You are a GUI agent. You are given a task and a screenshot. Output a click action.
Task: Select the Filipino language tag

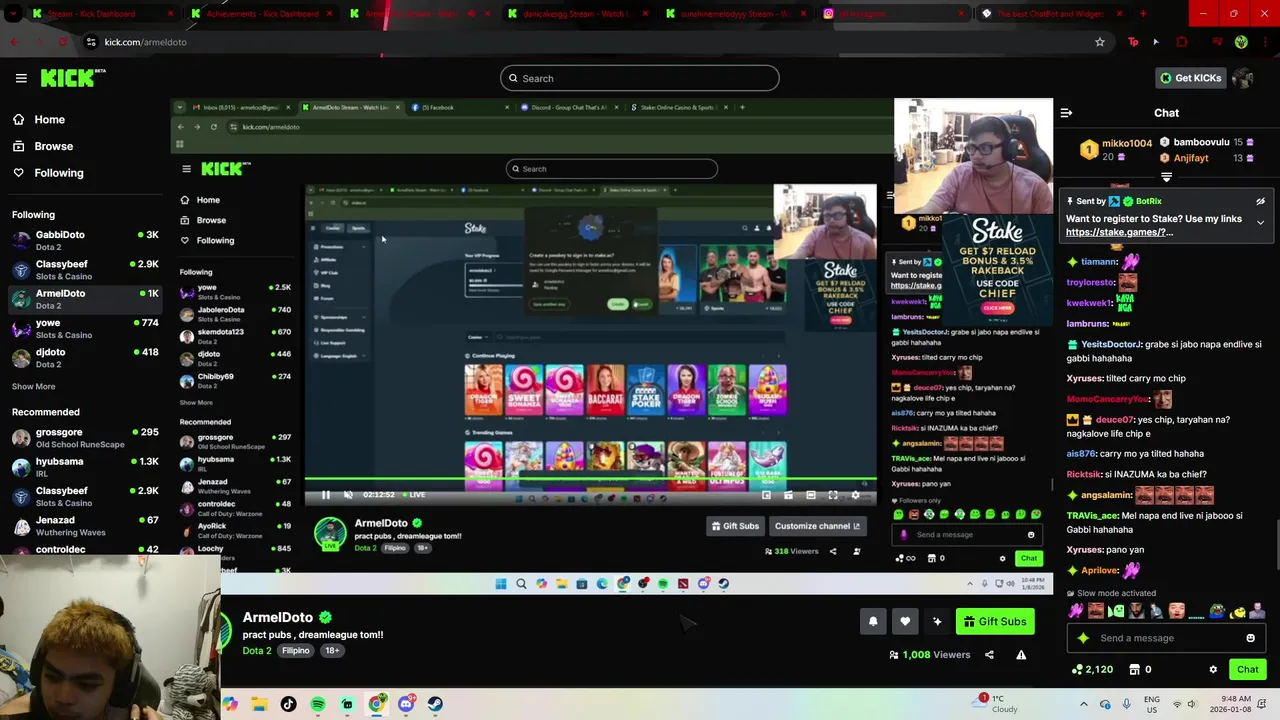tap(295, 651)
